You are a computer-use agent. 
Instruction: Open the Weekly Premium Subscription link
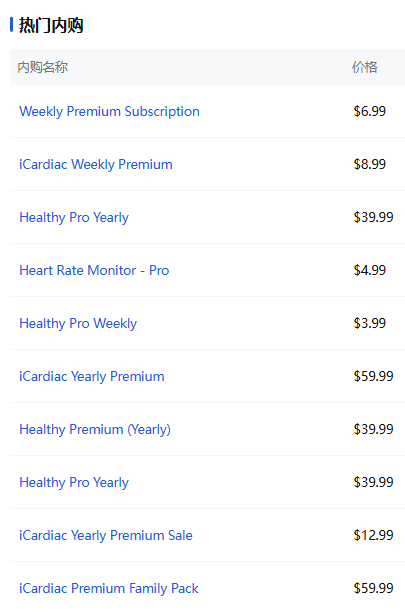pos(109,112)
